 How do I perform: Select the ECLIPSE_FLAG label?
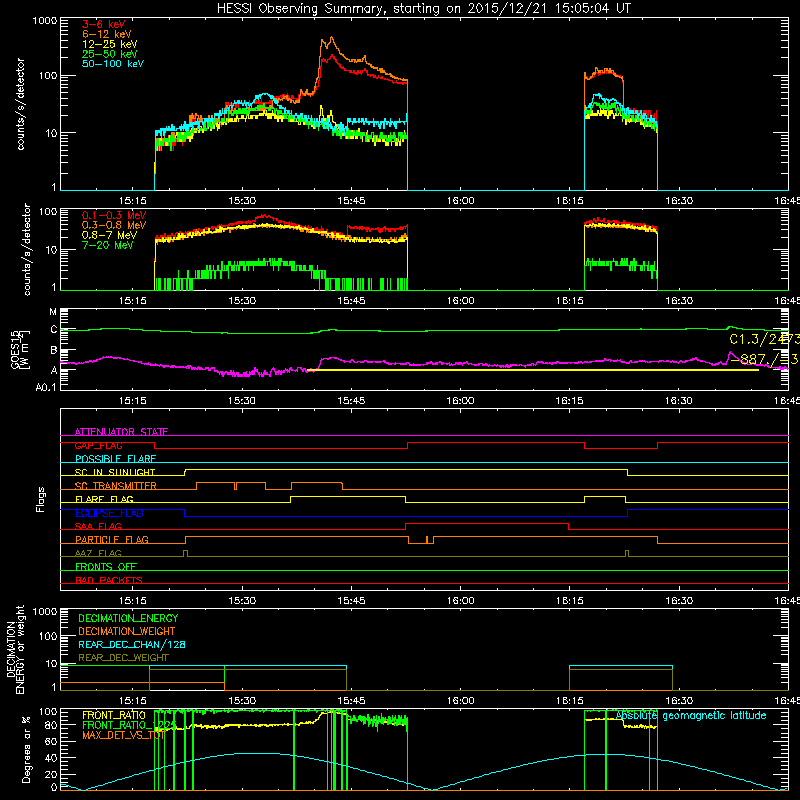point(109,513)
